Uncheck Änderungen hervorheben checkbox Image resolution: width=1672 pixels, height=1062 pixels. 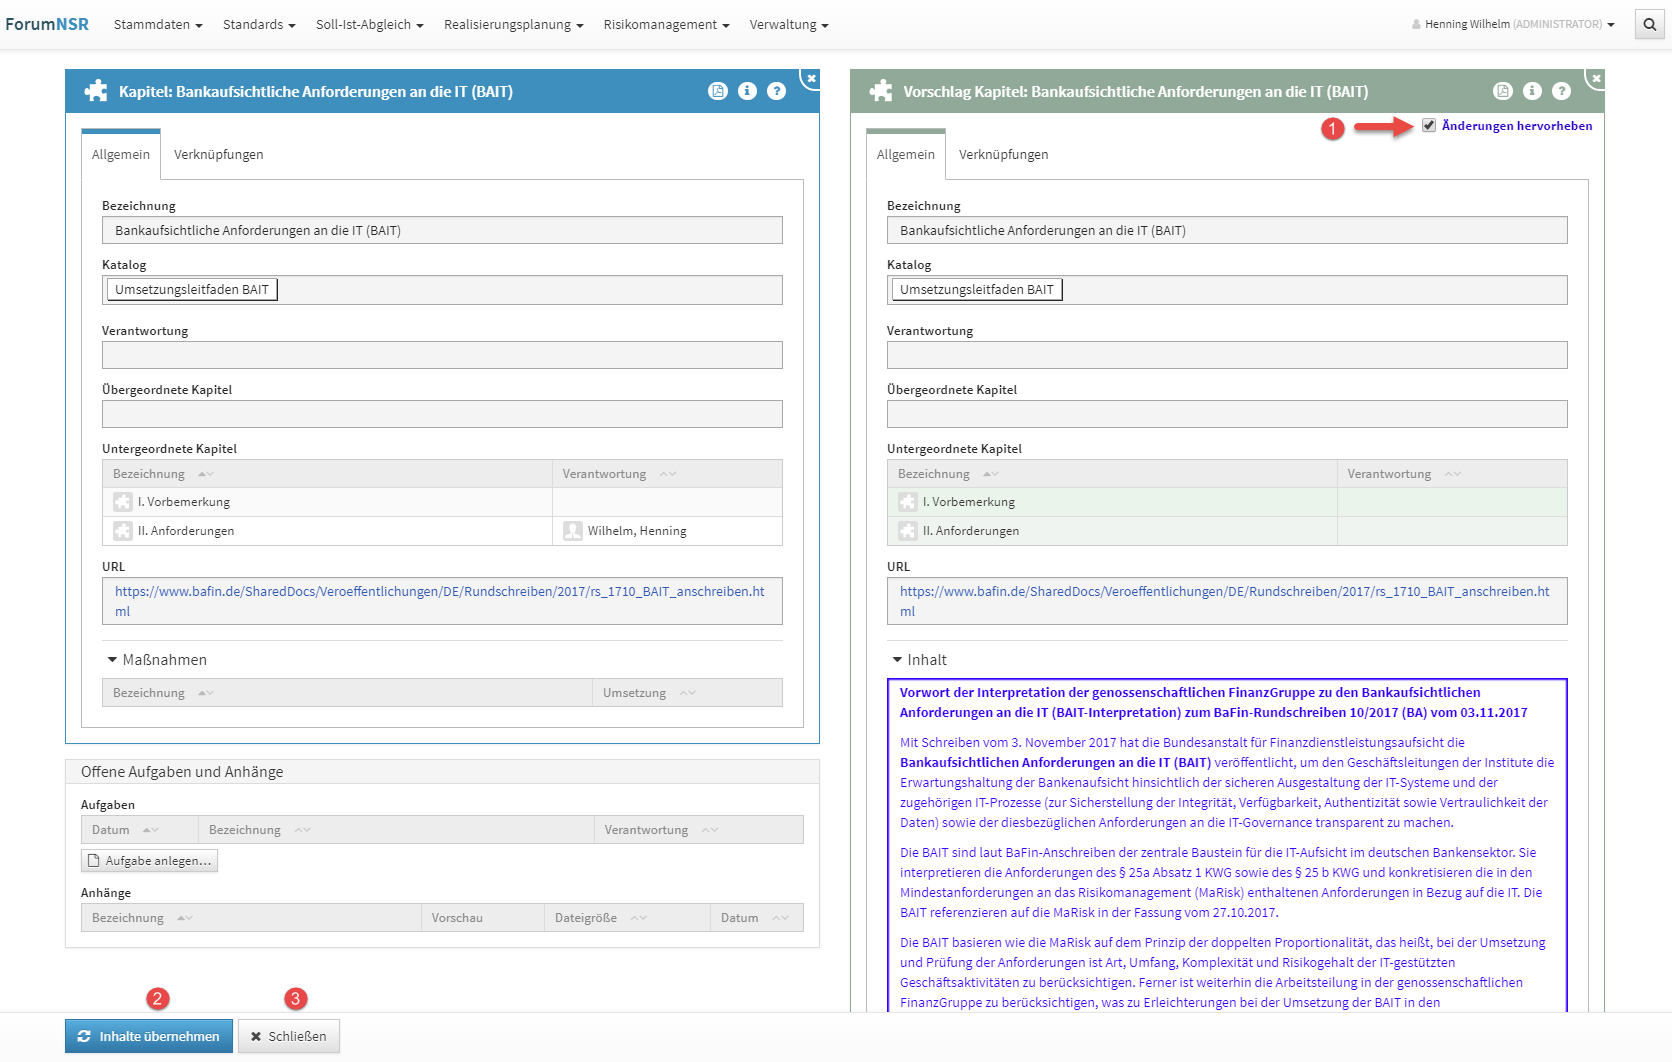point(1429,125)
